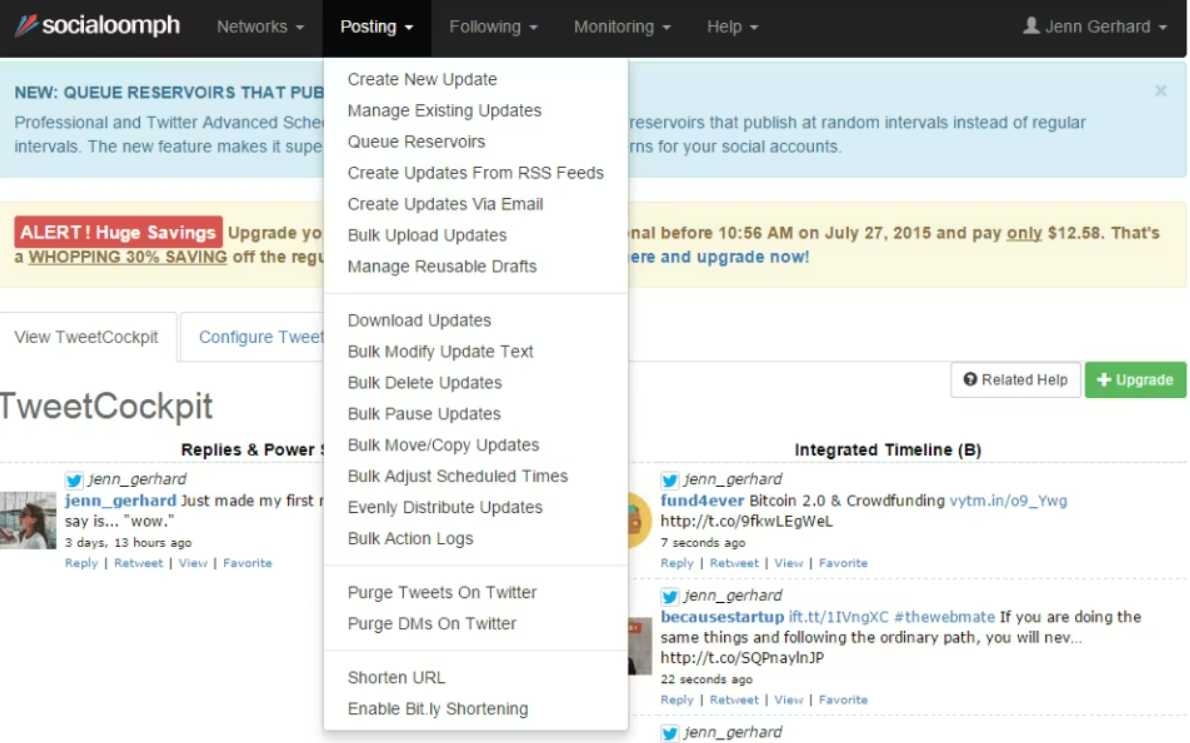Switch to View TweetCockpit tab
1190x743 pixels.
click(x=87, y=337)
